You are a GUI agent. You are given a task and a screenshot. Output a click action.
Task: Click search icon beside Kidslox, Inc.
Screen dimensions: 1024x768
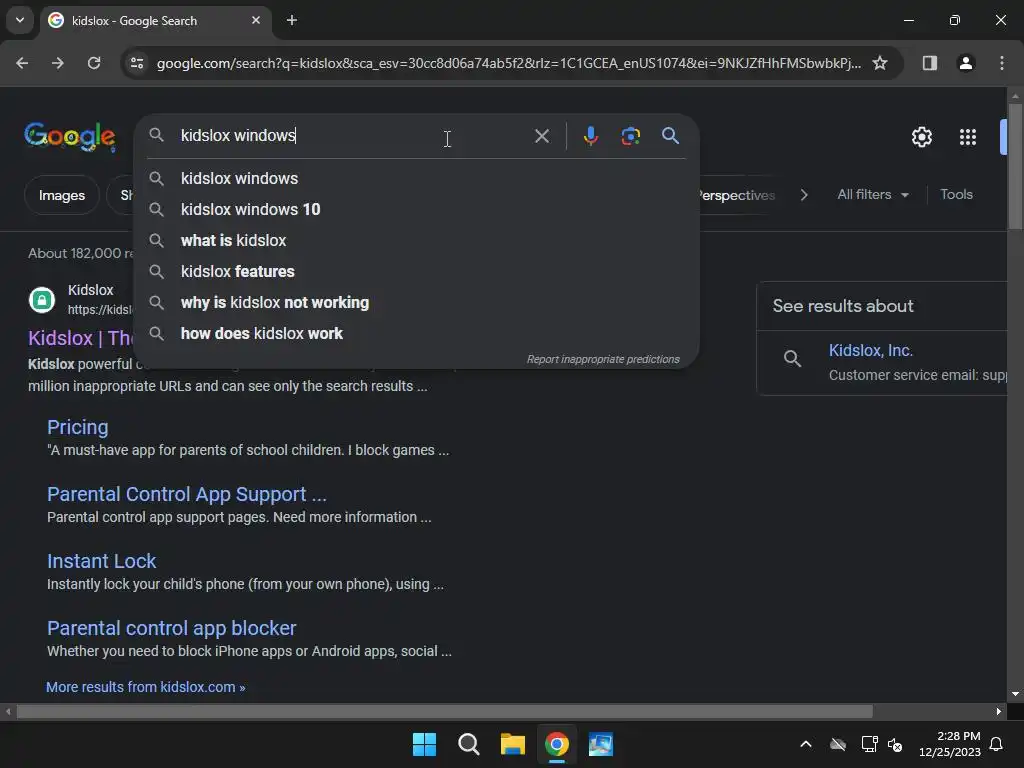point(792,359)
